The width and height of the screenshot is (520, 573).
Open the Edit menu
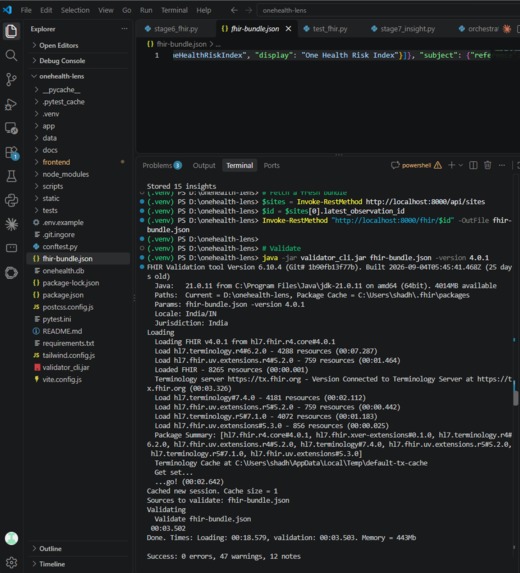pos(46,10)
